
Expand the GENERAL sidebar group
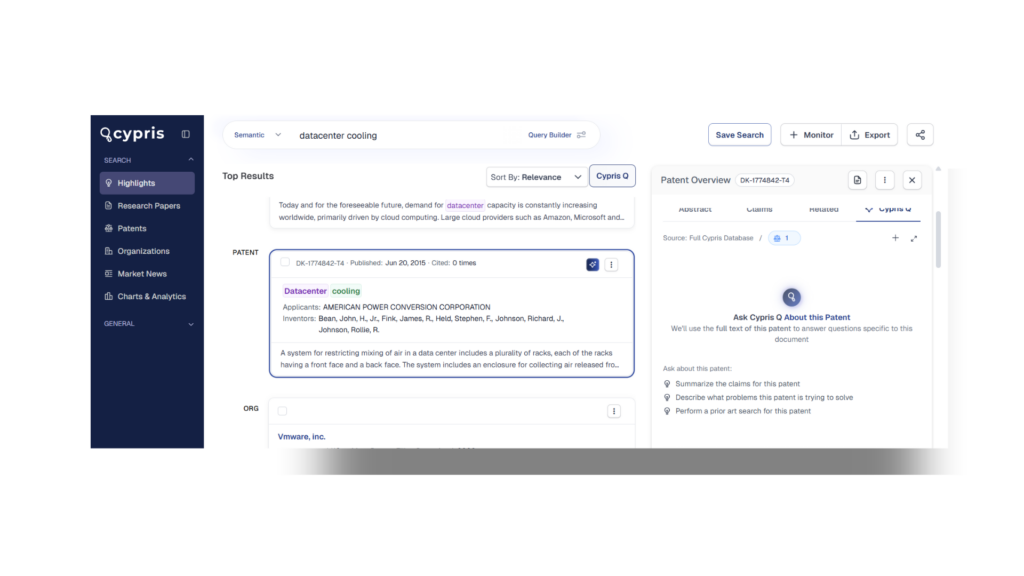pyautogui.click(x=191, y=324)
